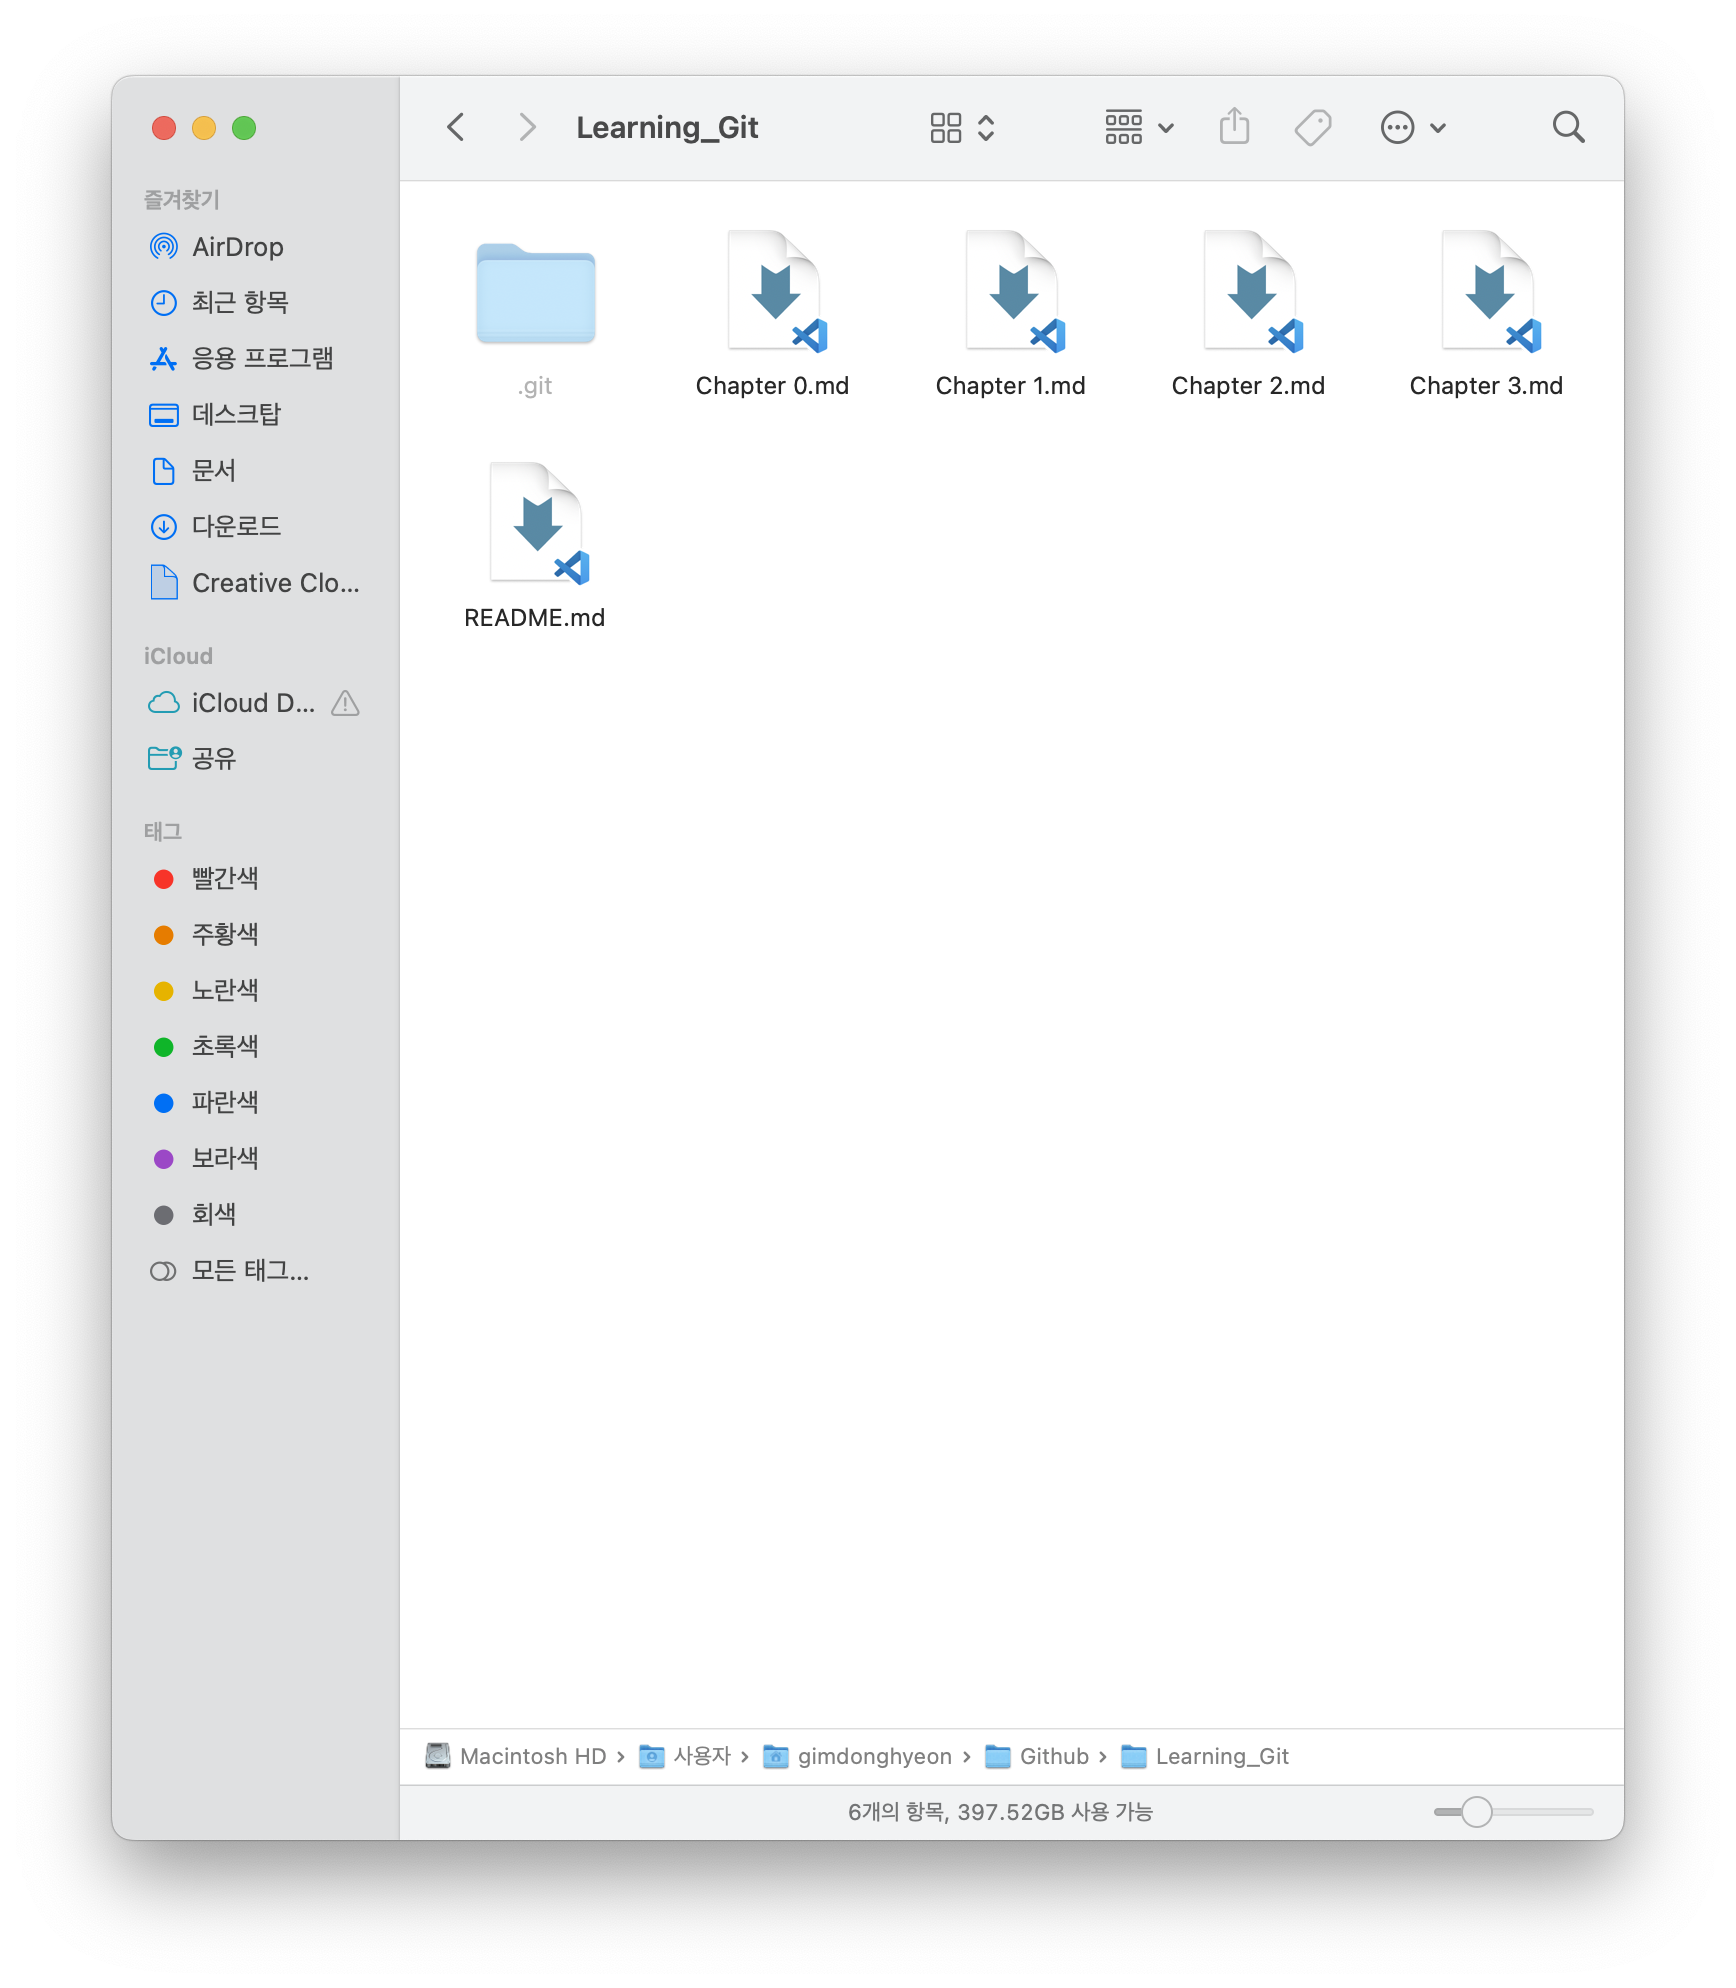This screenshot has width=1736, height=1988.
Task: Click Learning_Git in the path bar
Action: (1205, 1756)
